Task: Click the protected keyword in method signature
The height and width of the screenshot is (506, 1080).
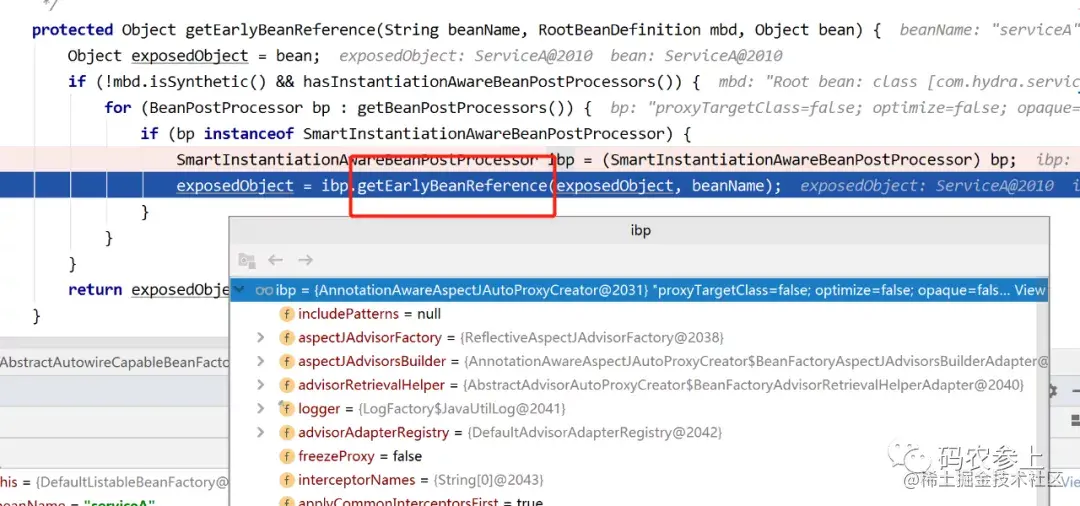Action: pos(72,30)
